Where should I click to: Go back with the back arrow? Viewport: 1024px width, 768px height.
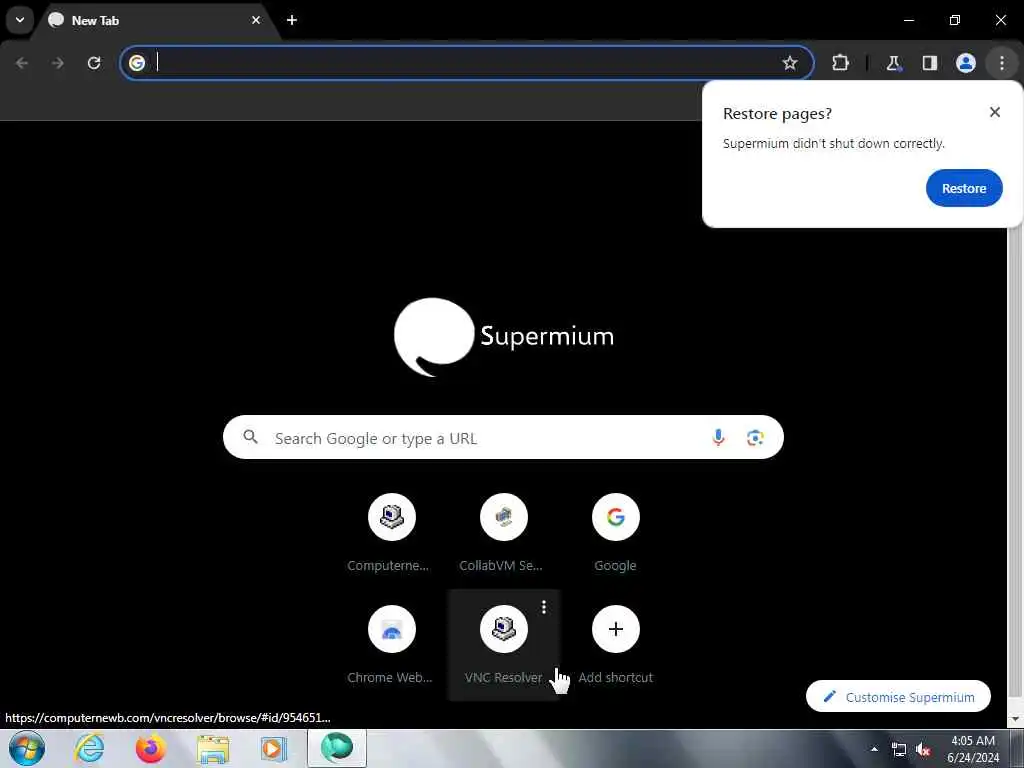(x=22, y=63)
